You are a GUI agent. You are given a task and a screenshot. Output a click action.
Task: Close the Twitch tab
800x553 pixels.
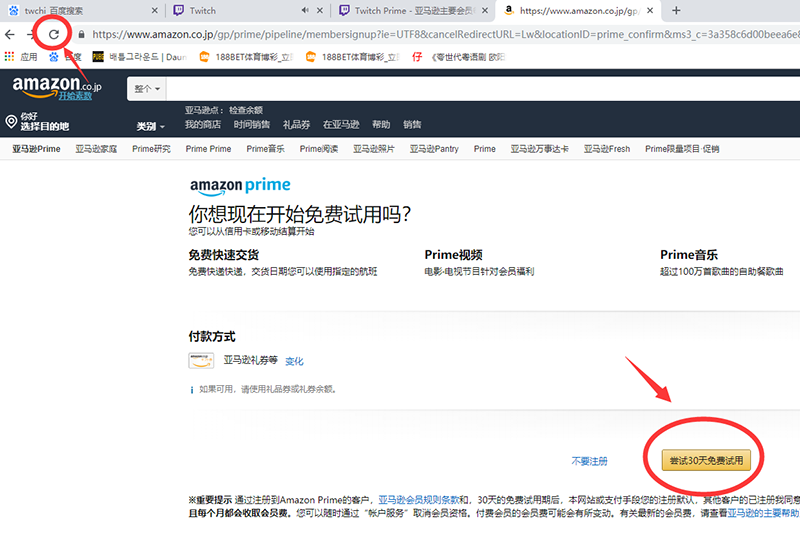319,10
